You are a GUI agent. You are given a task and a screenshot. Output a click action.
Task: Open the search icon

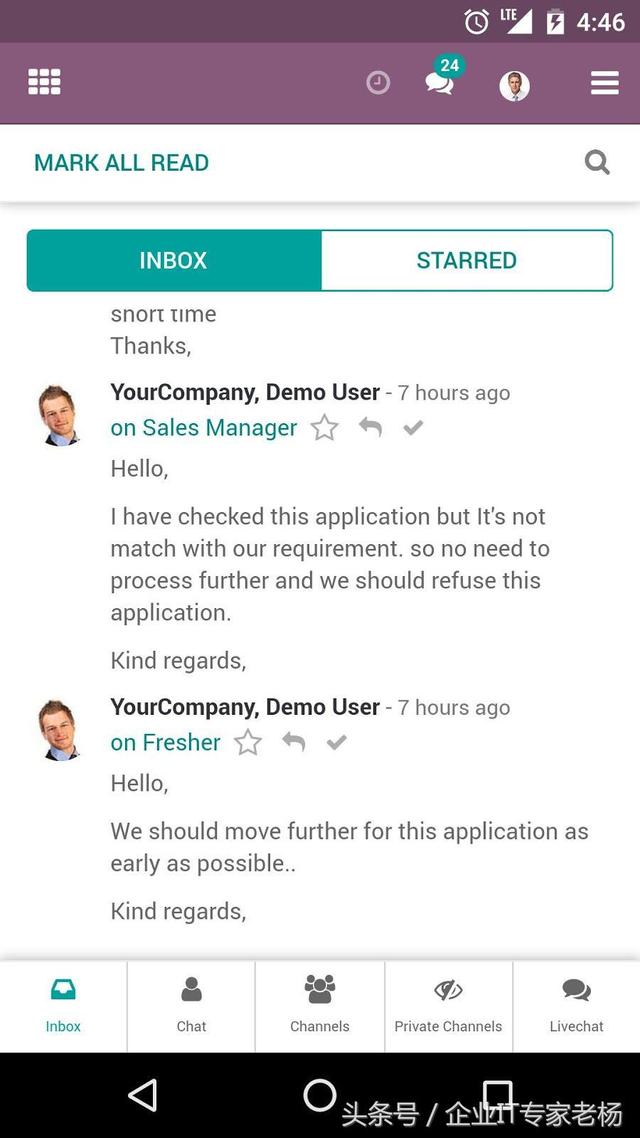597,162
